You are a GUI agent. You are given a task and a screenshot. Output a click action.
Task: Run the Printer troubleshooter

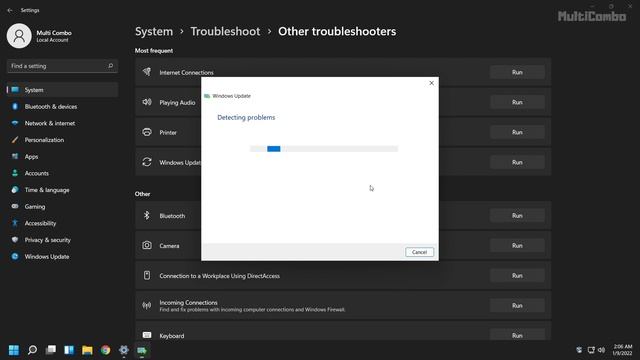click(x=517, y=132)
